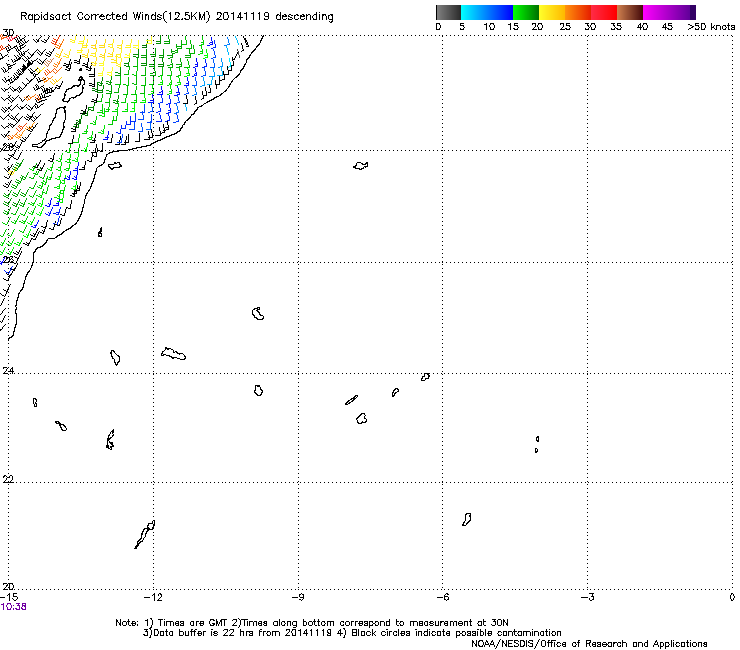Click the gray 0-5 knots legend segment
Screen dimensions: 740x650
[448, 12]
